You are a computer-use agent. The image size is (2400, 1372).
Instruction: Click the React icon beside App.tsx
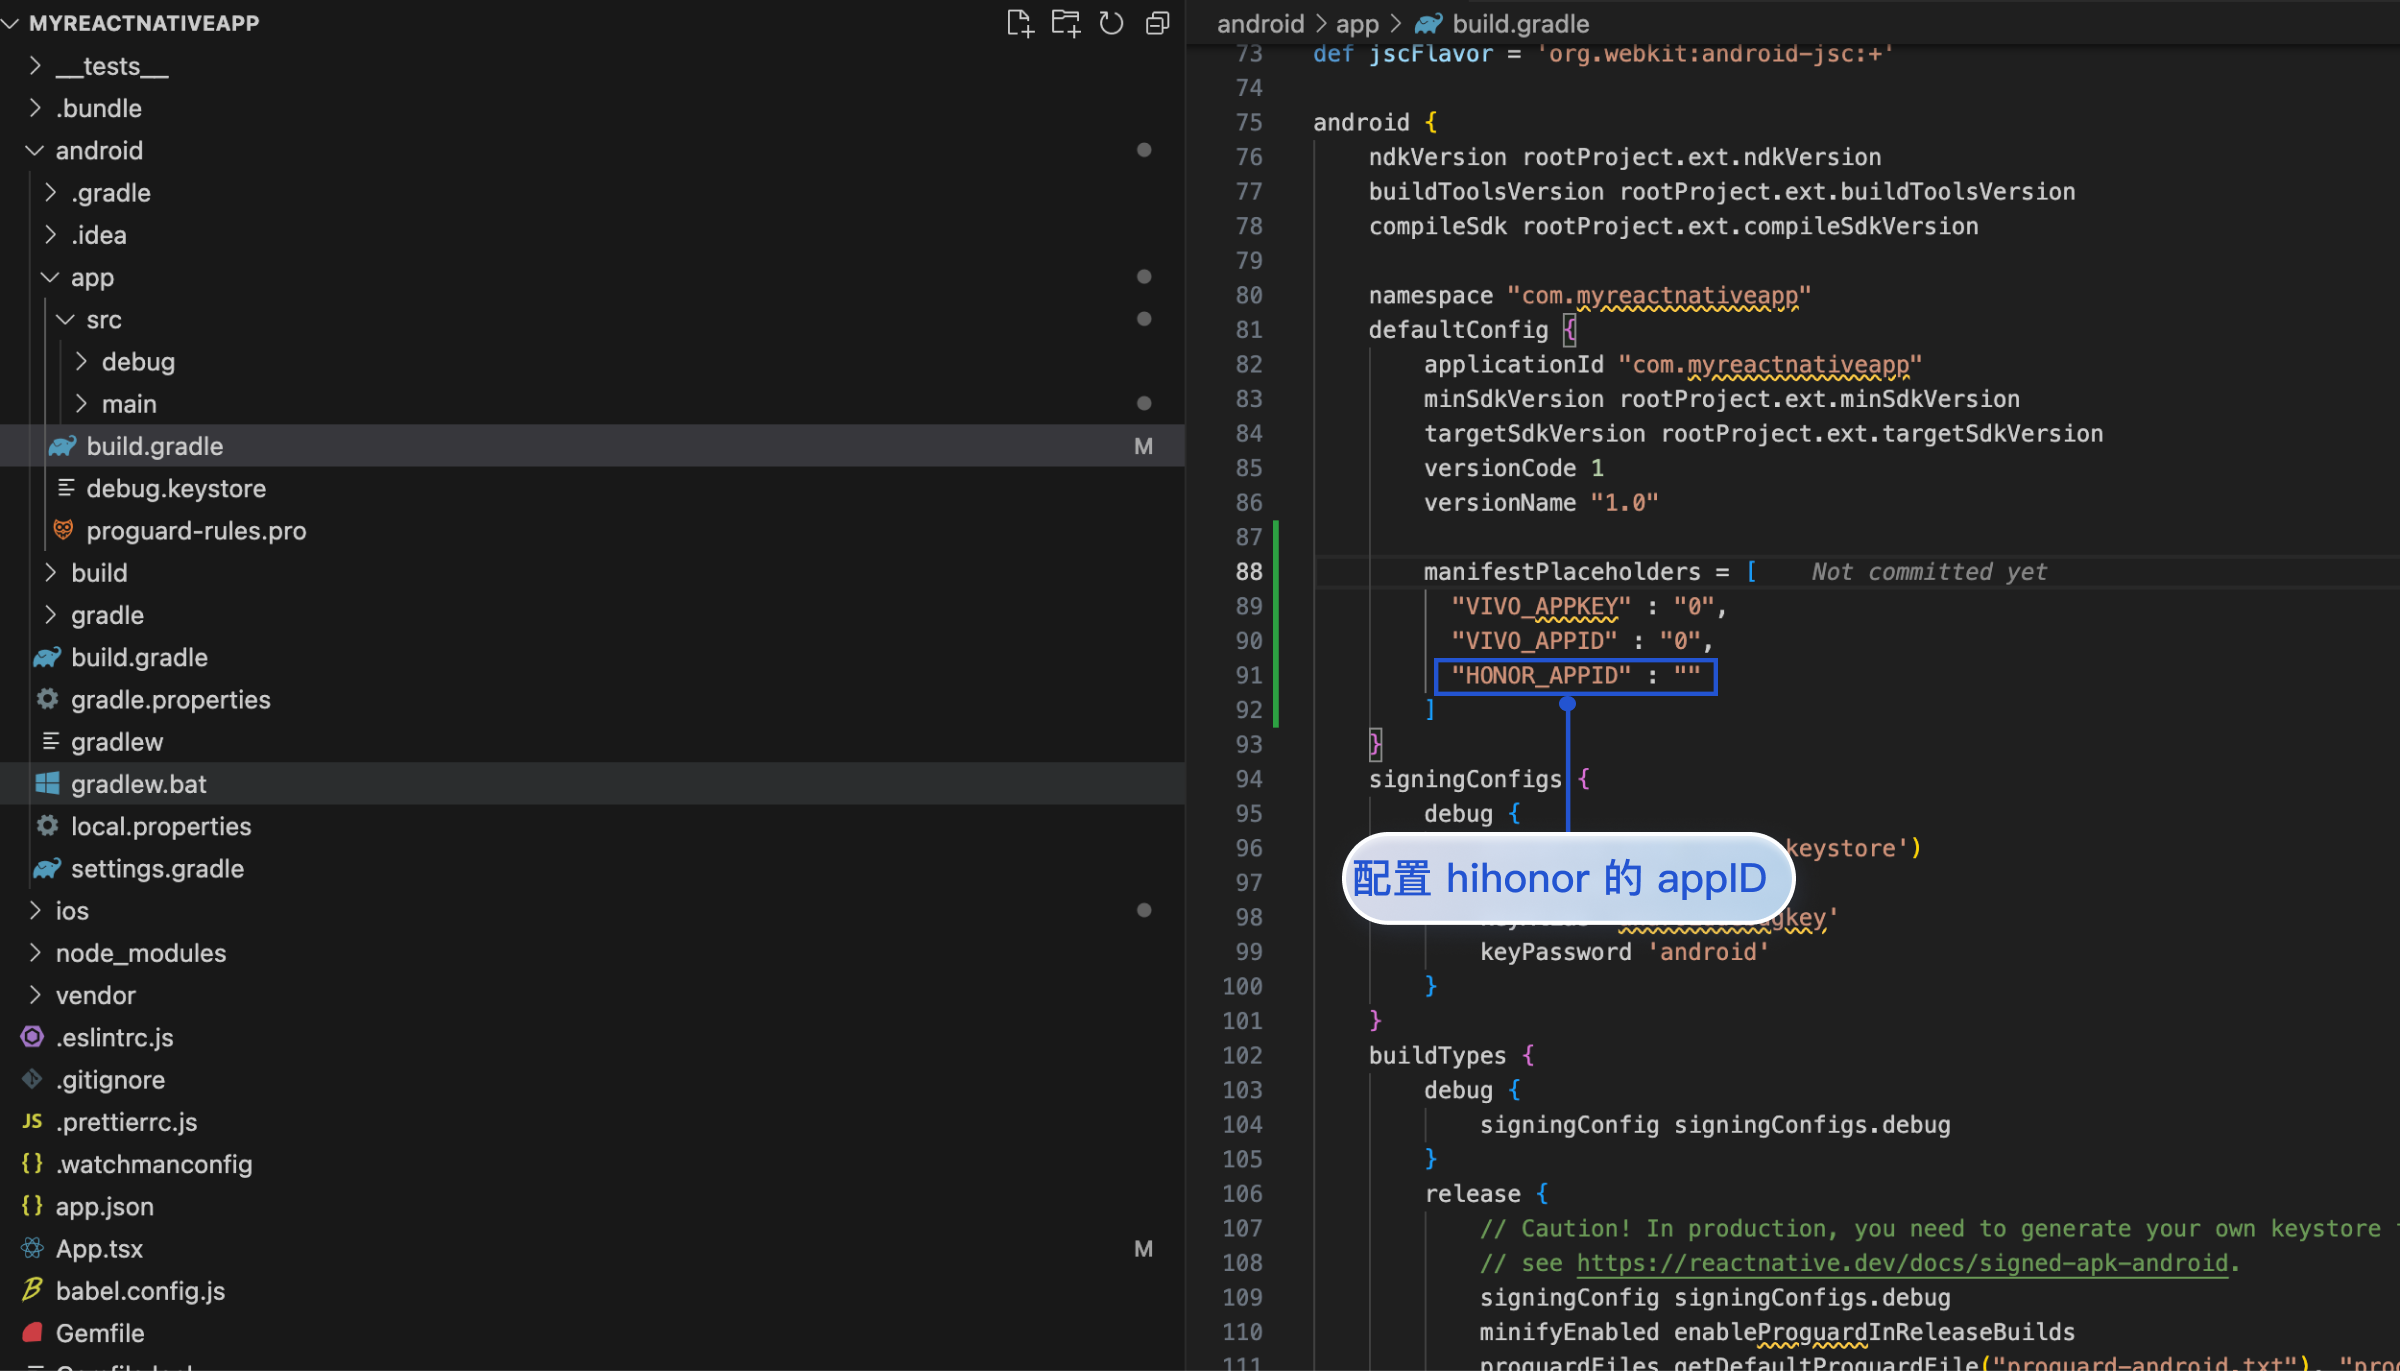[x=32, y=1248]
